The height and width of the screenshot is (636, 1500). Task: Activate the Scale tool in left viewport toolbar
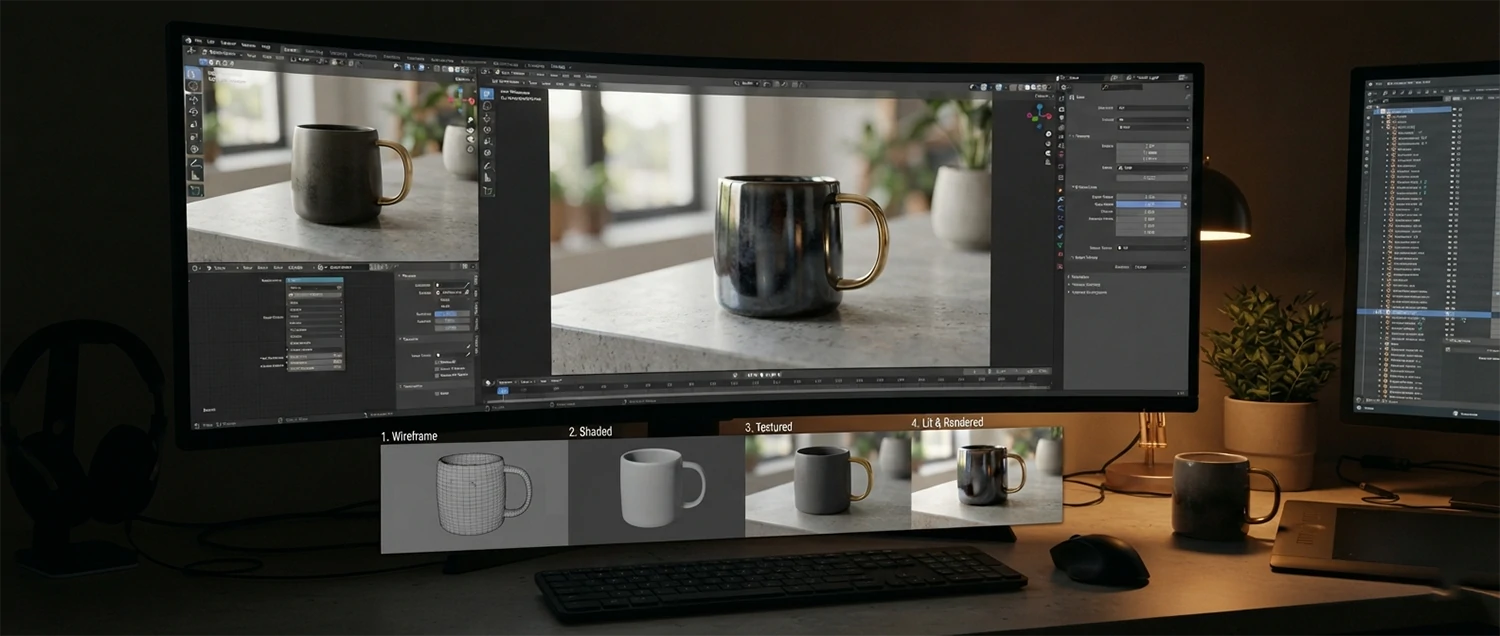[x=193, y=124]
